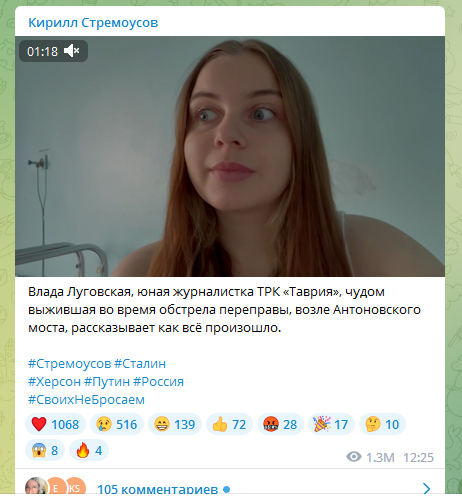The height and width of the screenshot is (500, 462).
Task: Open hashtag #Стремоусов
Action: [69, 363]
